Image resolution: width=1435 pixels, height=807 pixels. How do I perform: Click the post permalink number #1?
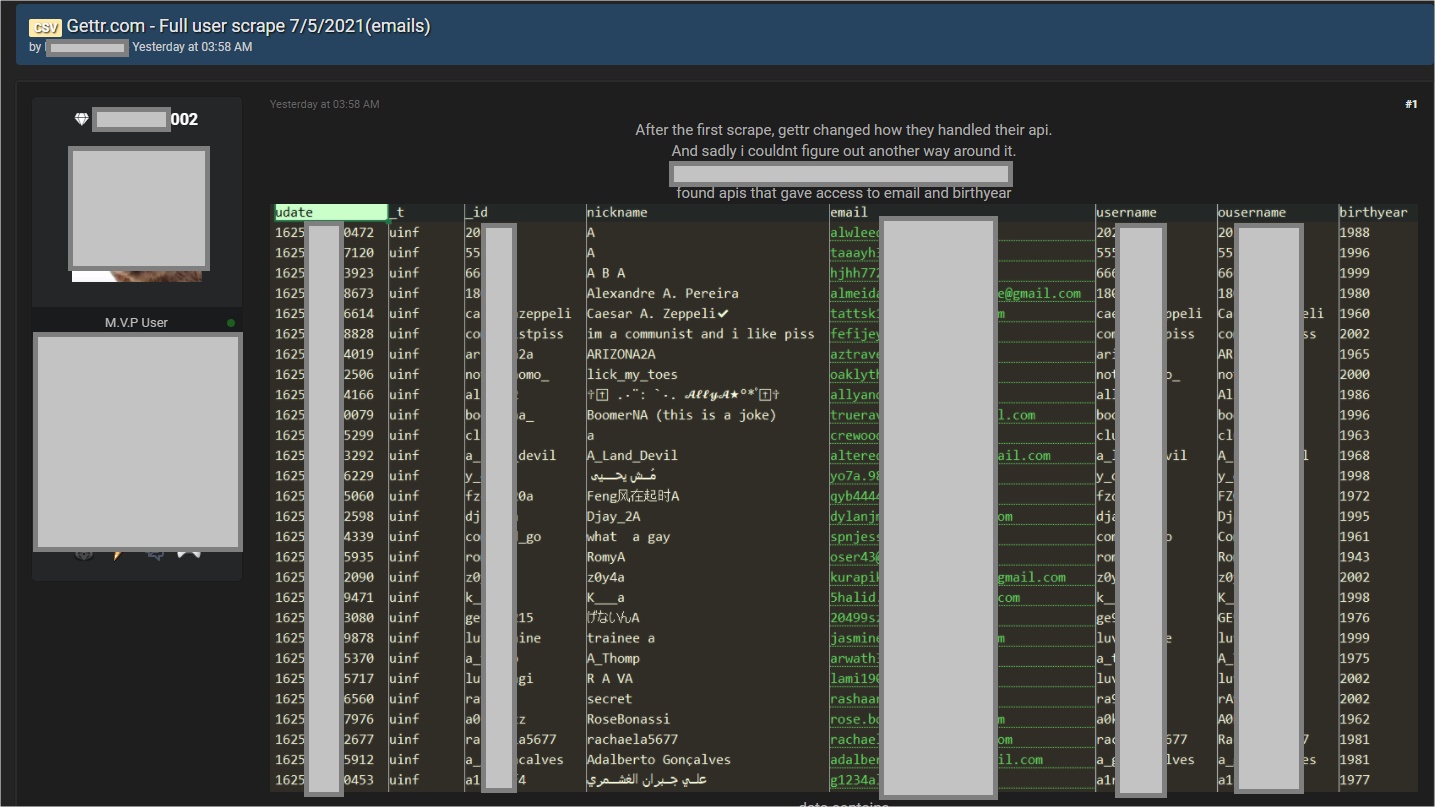pyautogui.click(x=1410, y=104)
